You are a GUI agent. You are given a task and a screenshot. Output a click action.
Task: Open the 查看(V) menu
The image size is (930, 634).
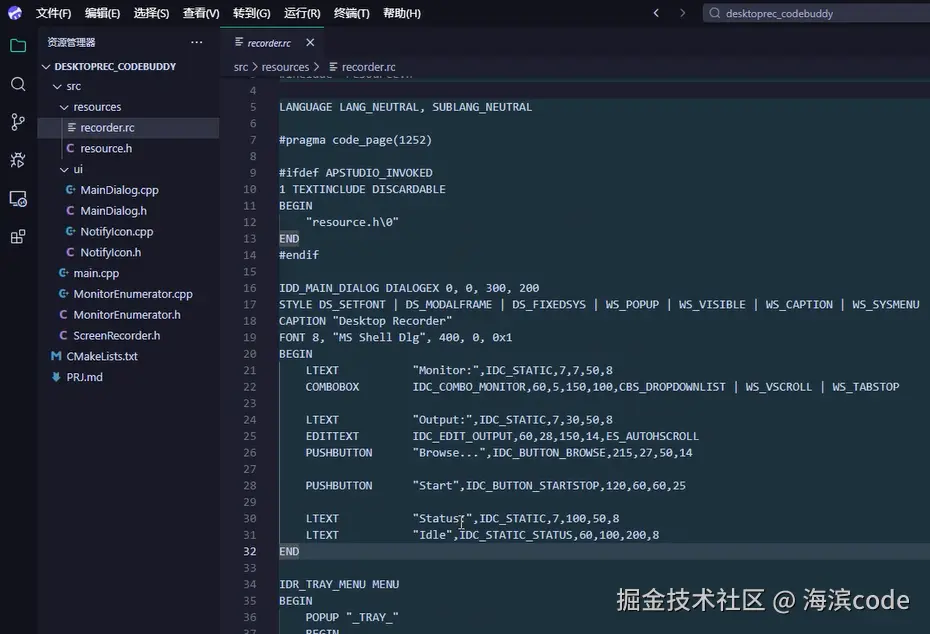tap(201, 13)
